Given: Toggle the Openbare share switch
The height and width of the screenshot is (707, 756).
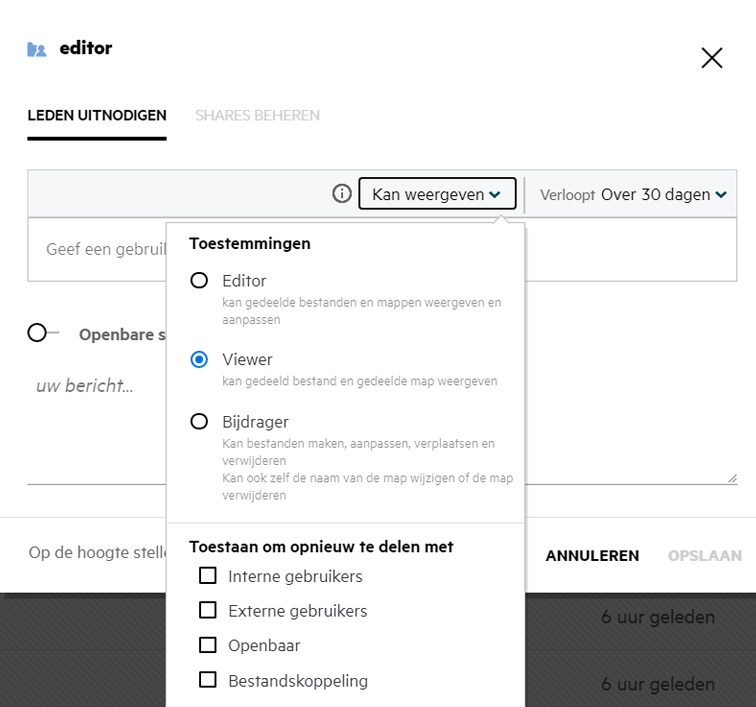Looking at the screenshot, I should pos(43,333).
